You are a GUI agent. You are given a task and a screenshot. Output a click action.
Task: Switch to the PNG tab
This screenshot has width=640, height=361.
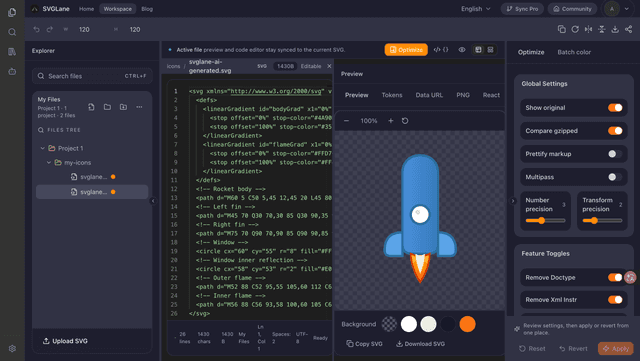coord(463,95)
